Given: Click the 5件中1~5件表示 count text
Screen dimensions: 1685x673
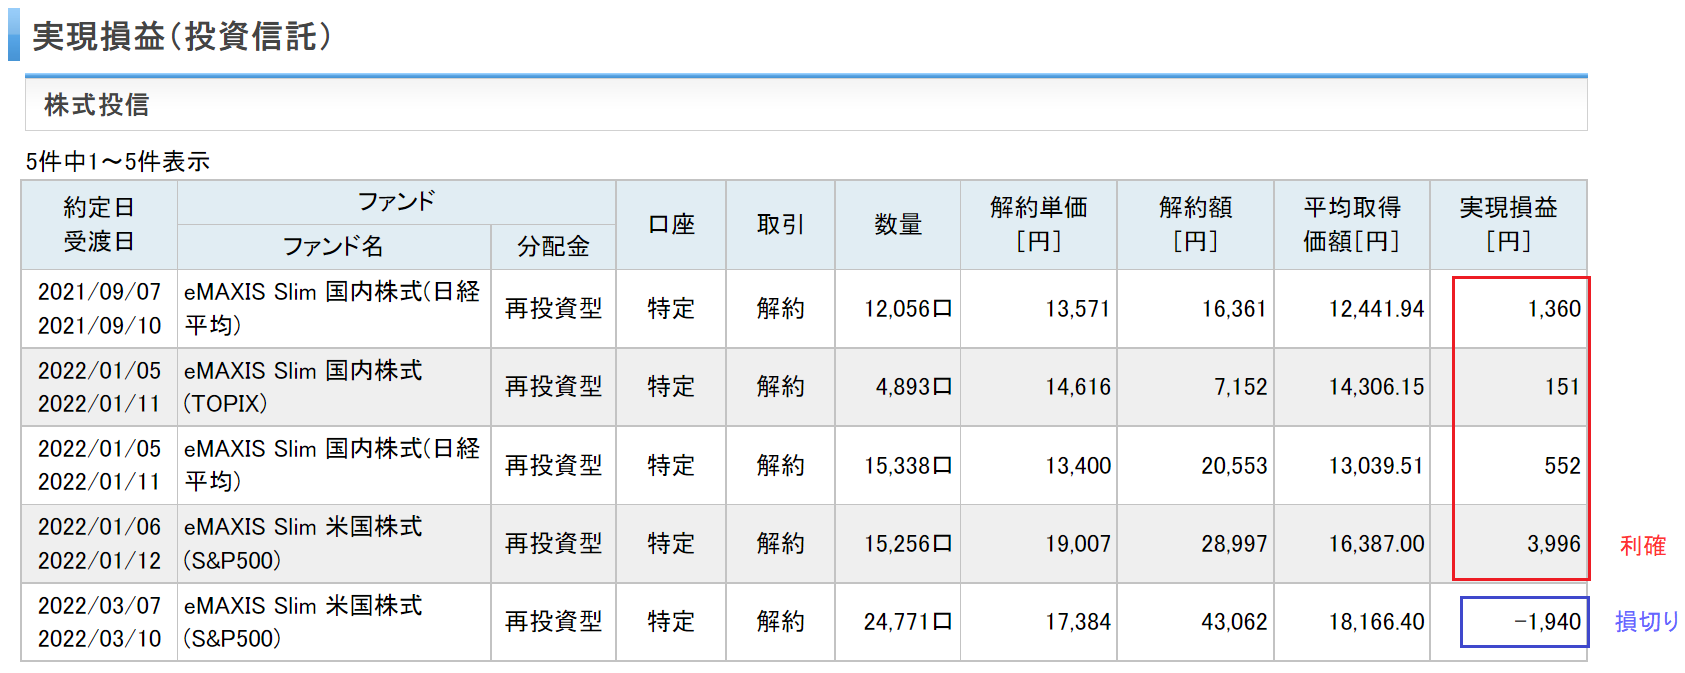Looking at the screenshot, I should point(118,161).
